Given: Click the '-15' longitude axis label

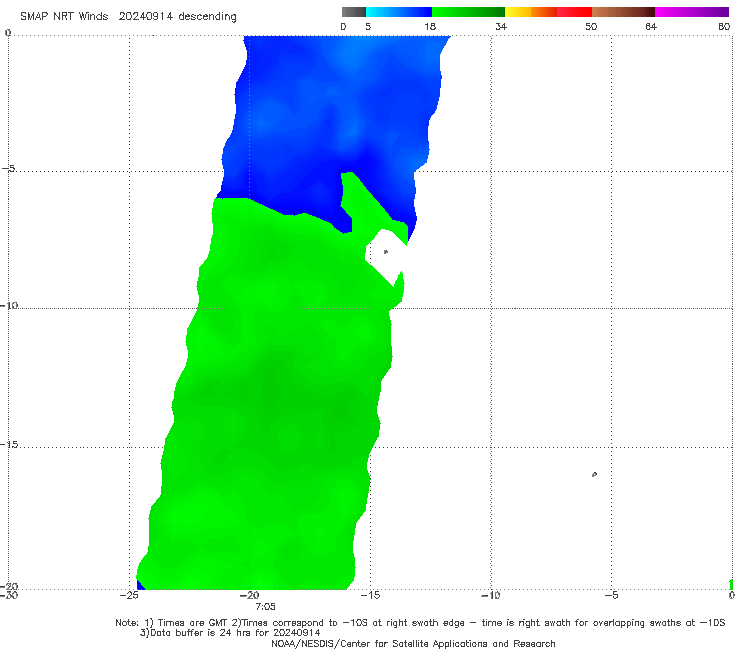Looking at the screenshot, I should 370,595.
